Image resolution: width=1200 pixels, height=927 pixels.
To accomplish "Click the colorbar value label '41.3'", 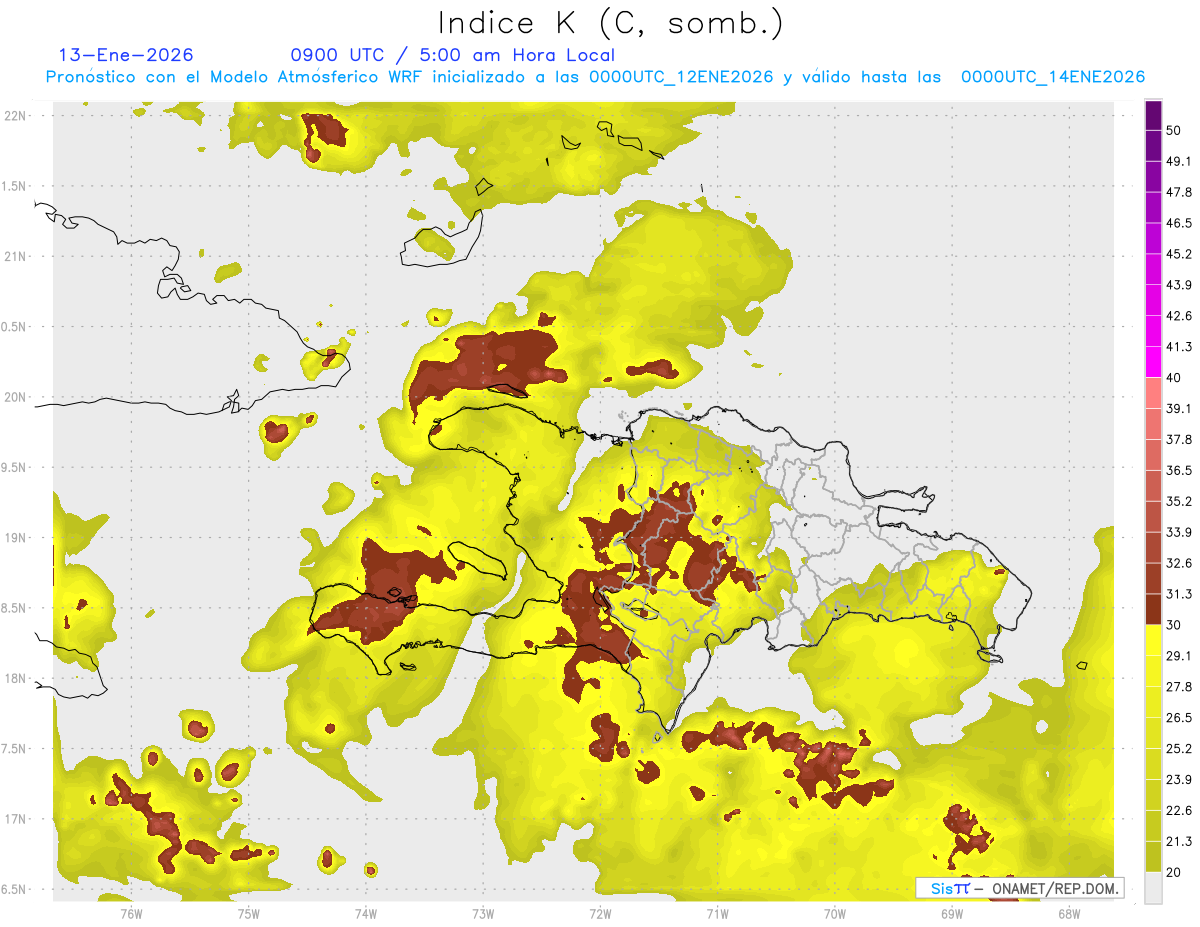I will point(1179,347).
